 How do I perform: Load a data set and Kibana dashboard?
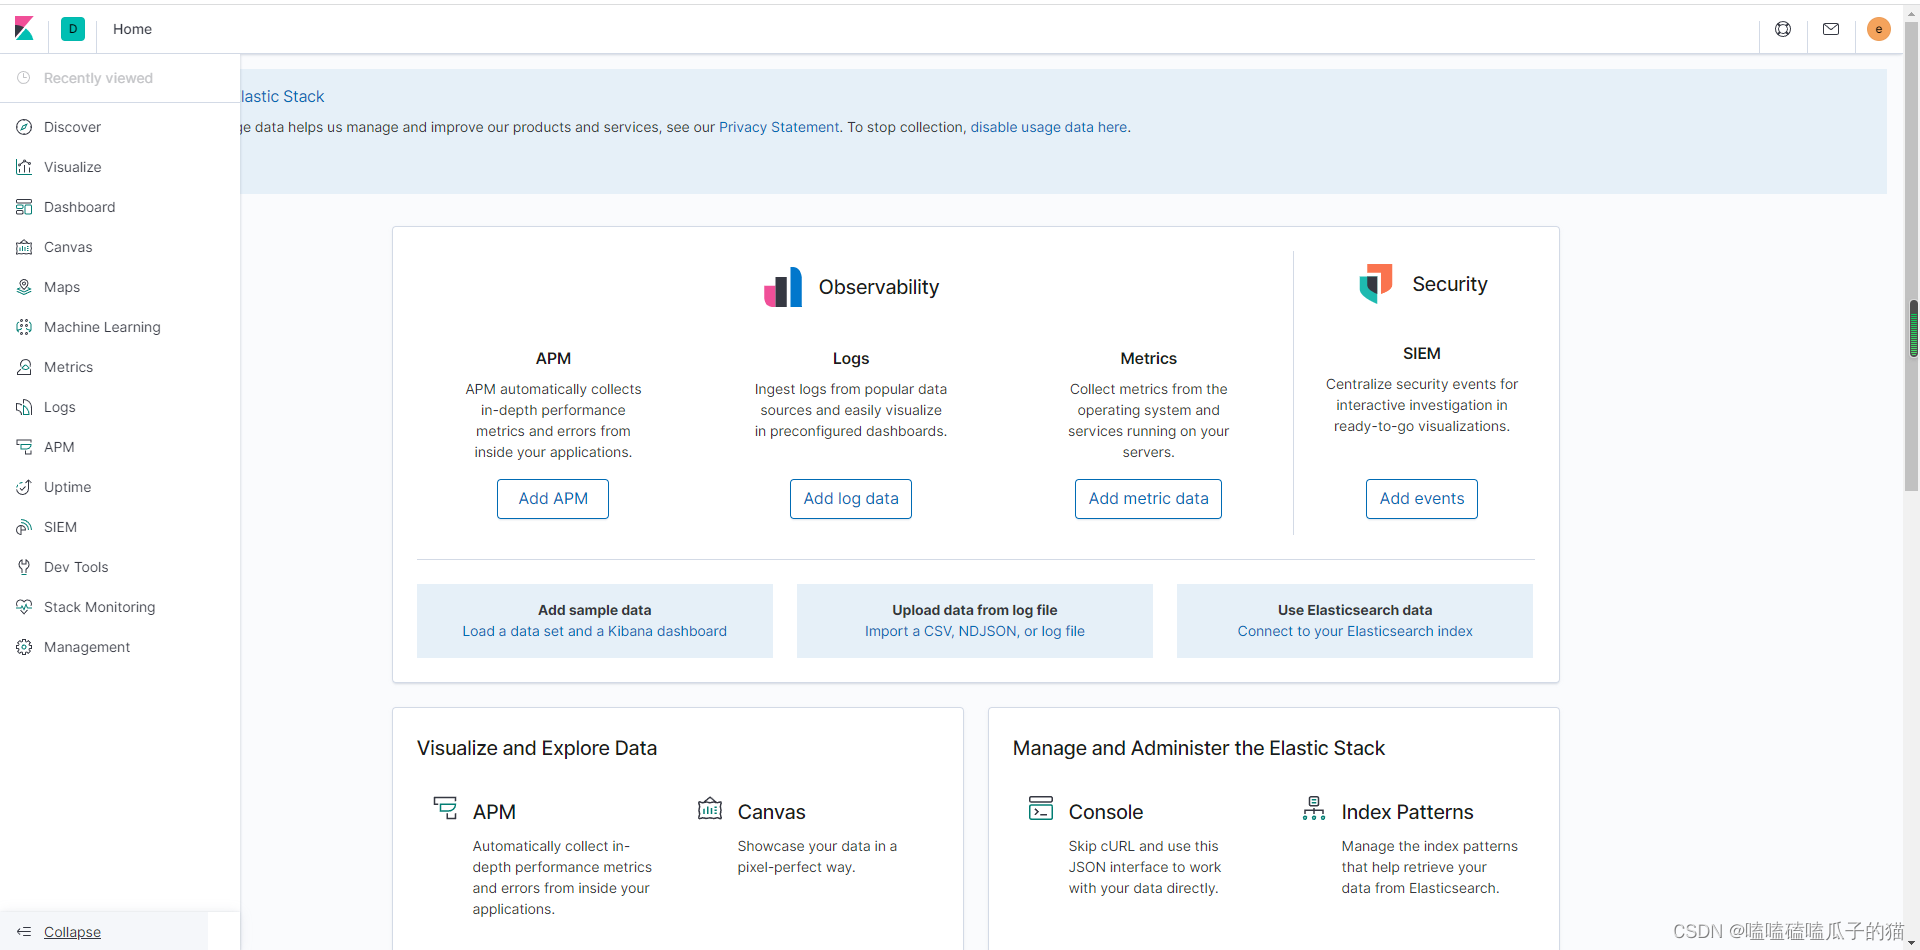tap(594, 631)
